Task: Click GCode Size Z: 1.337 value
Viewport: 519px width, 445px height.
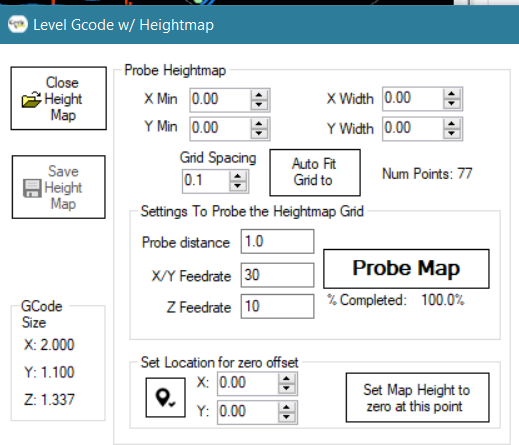Action: 49,400
